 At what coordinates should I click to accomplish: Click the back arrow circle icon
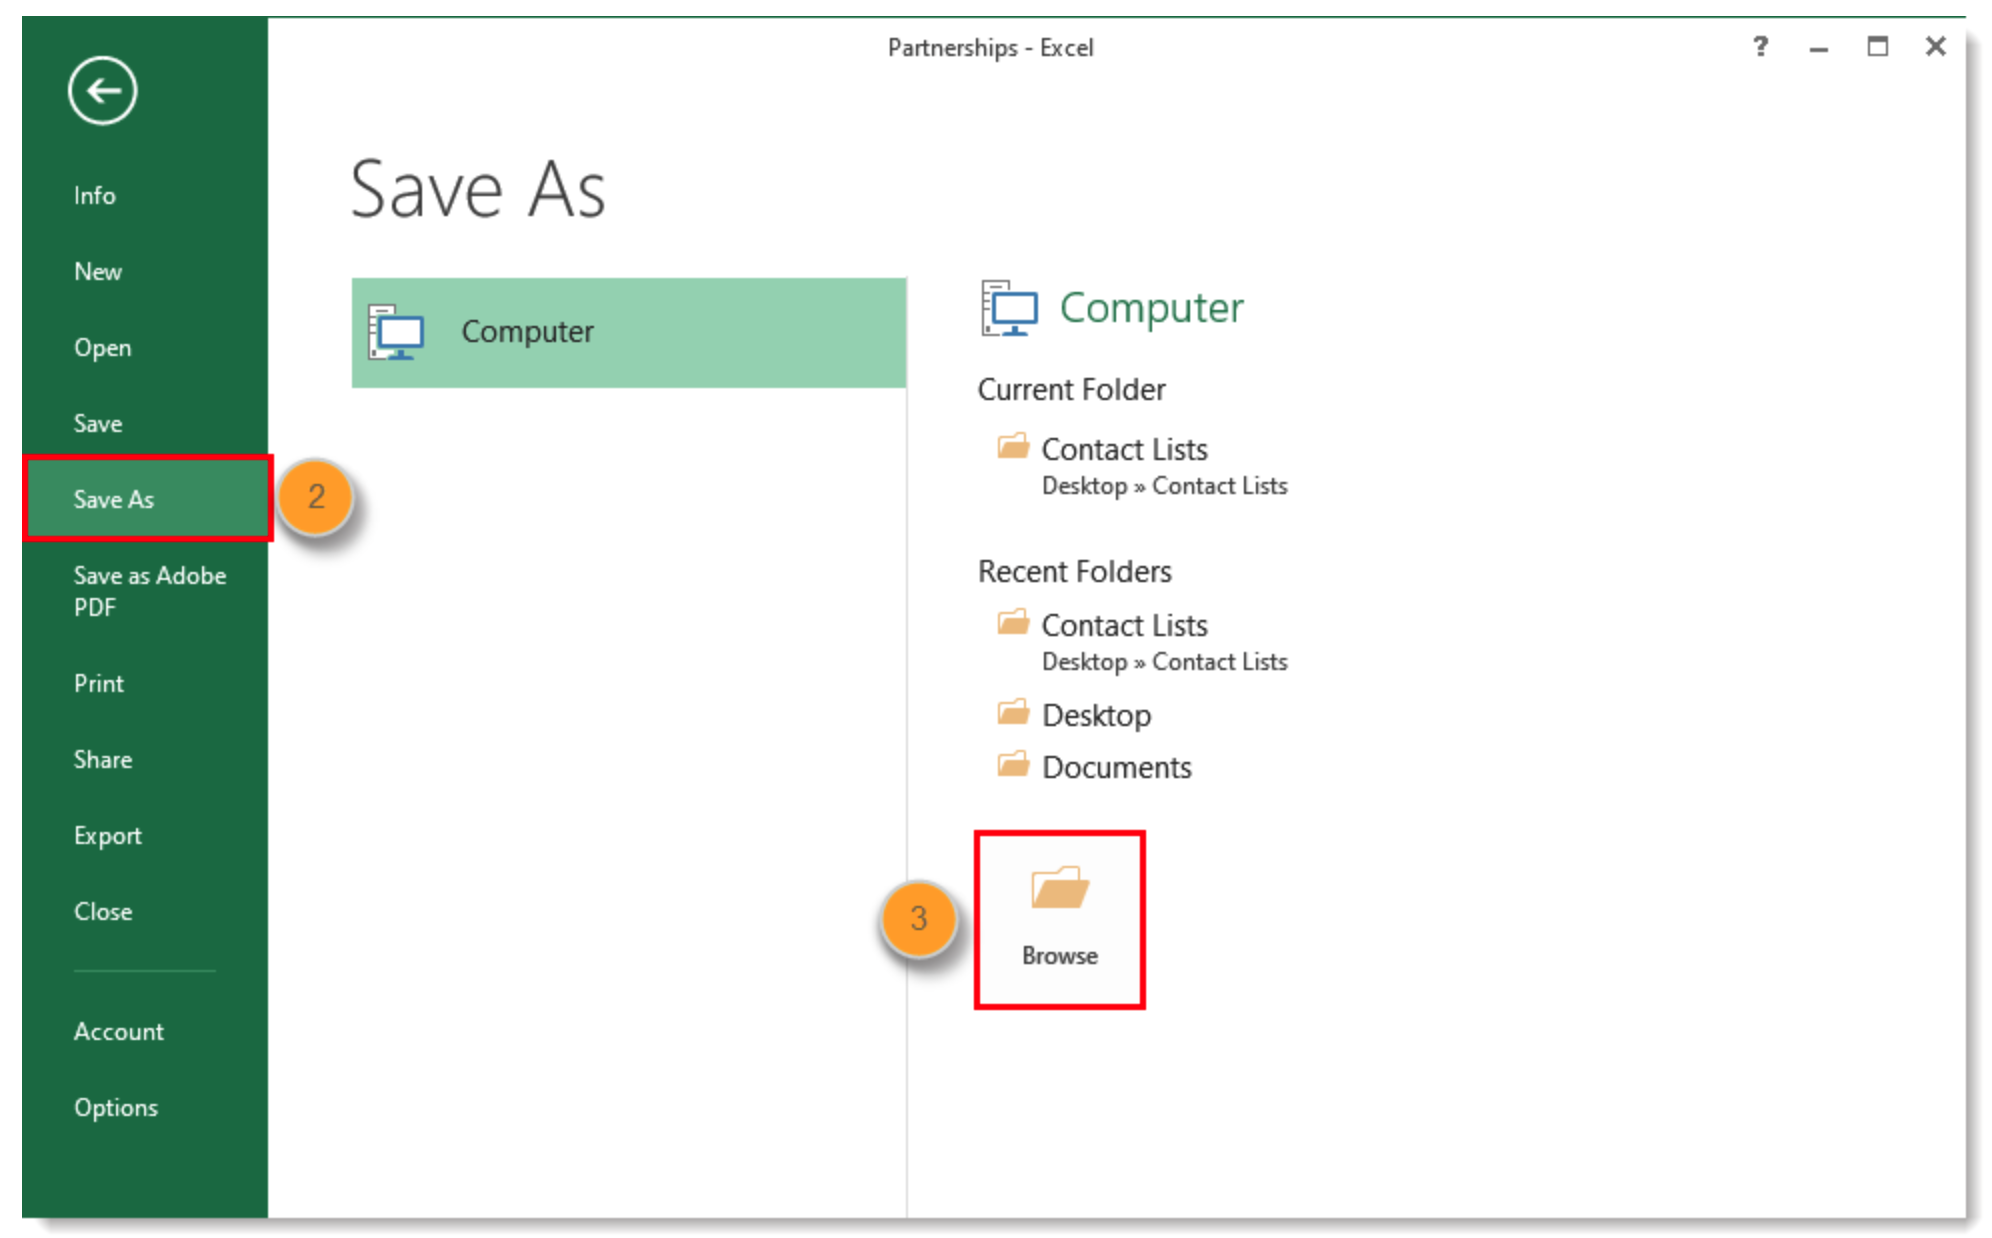[x=102, y=91]
